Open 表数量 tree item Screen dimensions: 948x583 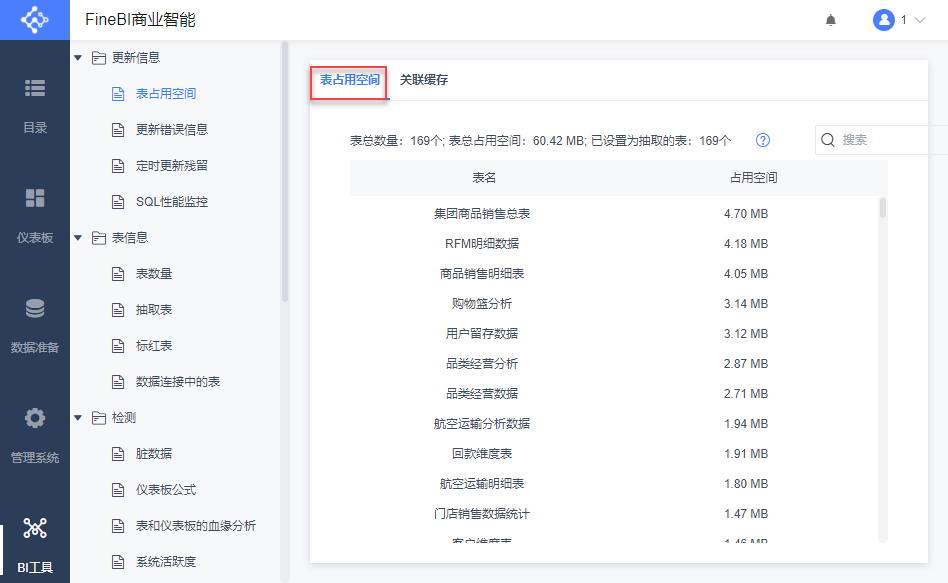click(x=154, y=273)
